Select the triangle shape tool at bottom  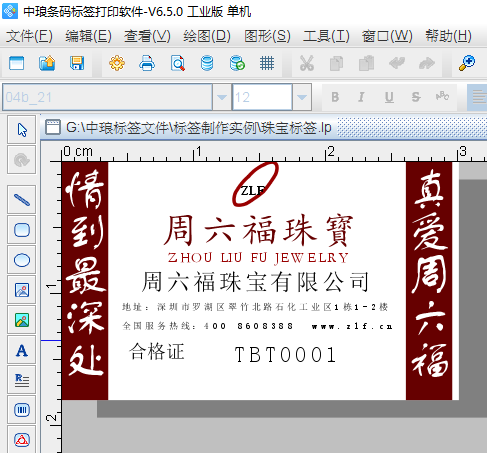[22, 439]
